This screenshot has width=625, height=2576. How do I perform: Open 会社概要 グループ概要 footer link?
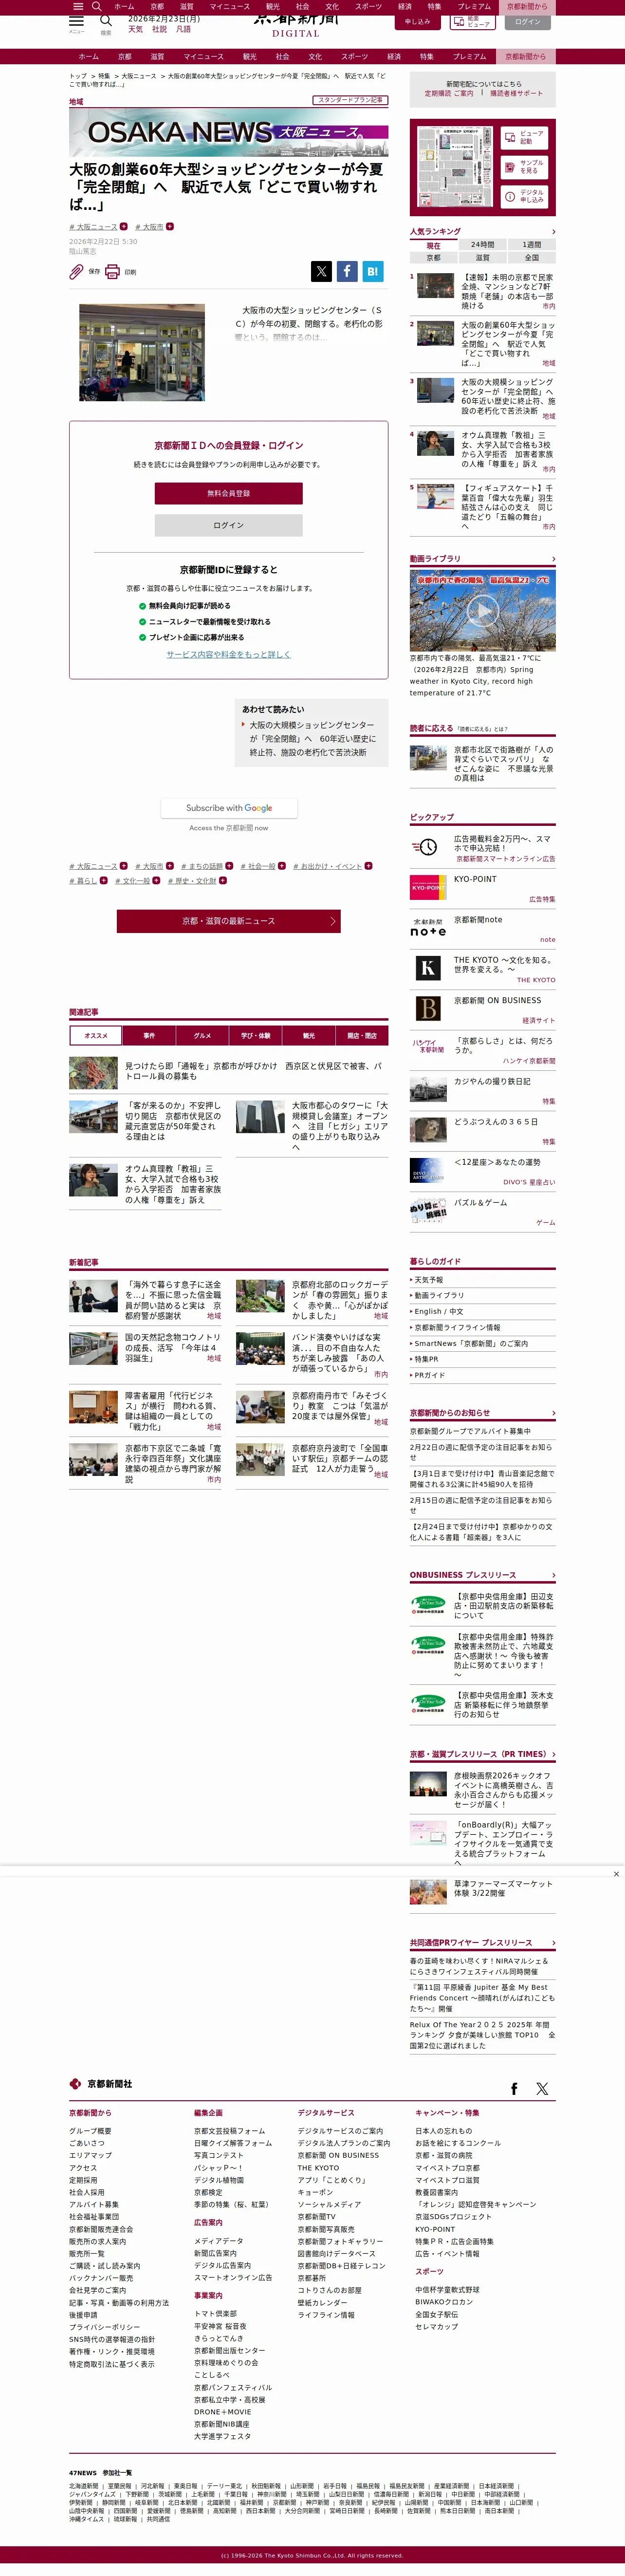90,2131
